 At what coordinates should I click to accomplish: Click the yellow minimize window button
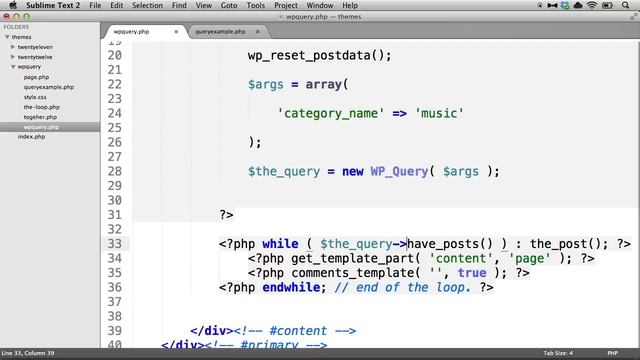16,17
